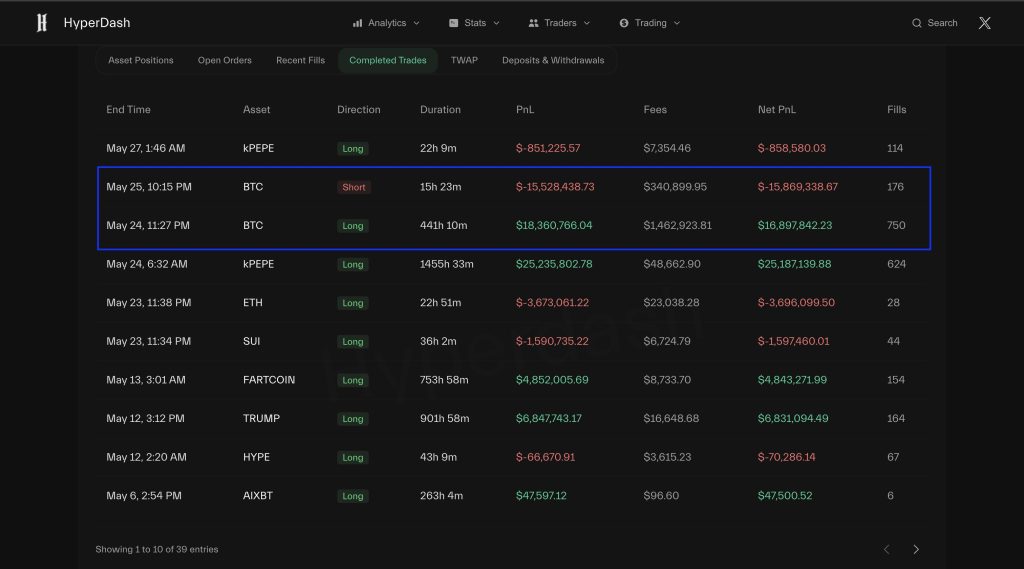Click Net PnL value $47,500.52
This screenshot has height=569, width=1024.
[785, 495]
